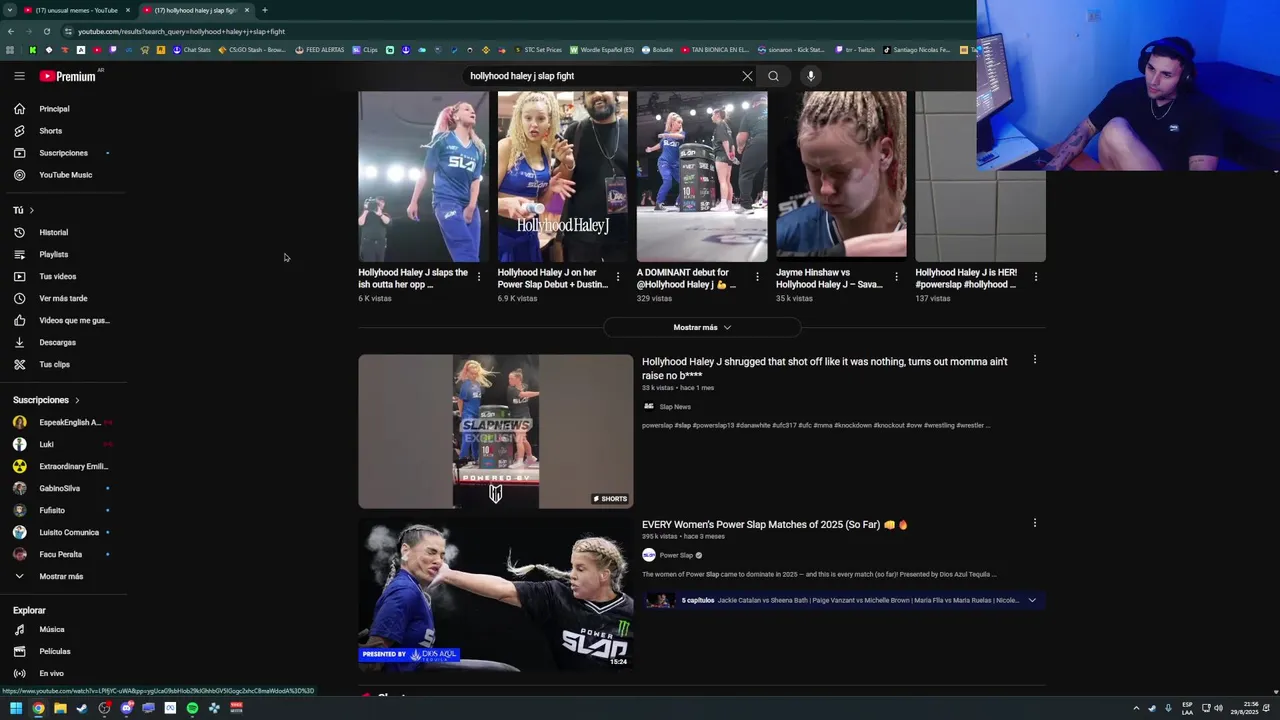
Task: Open GabinoSilva channel subscription
Action: 63,488
